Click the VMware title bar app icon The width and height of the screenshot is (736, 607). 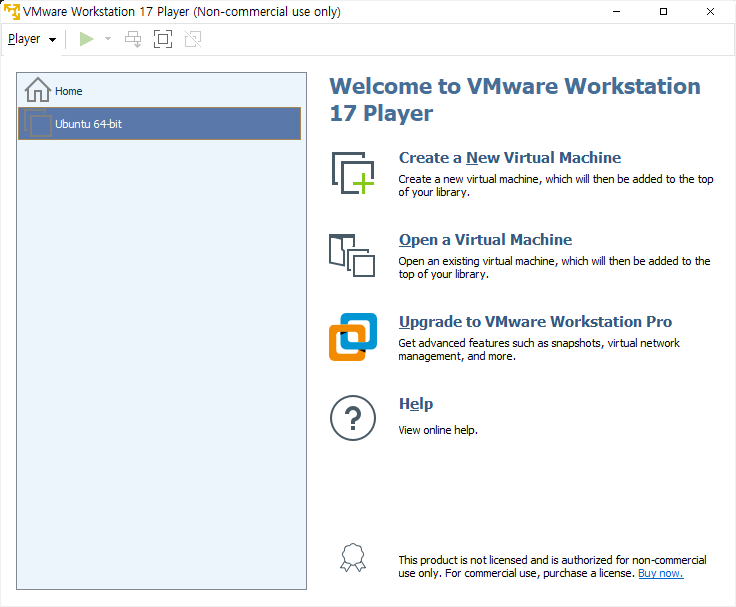12,11
